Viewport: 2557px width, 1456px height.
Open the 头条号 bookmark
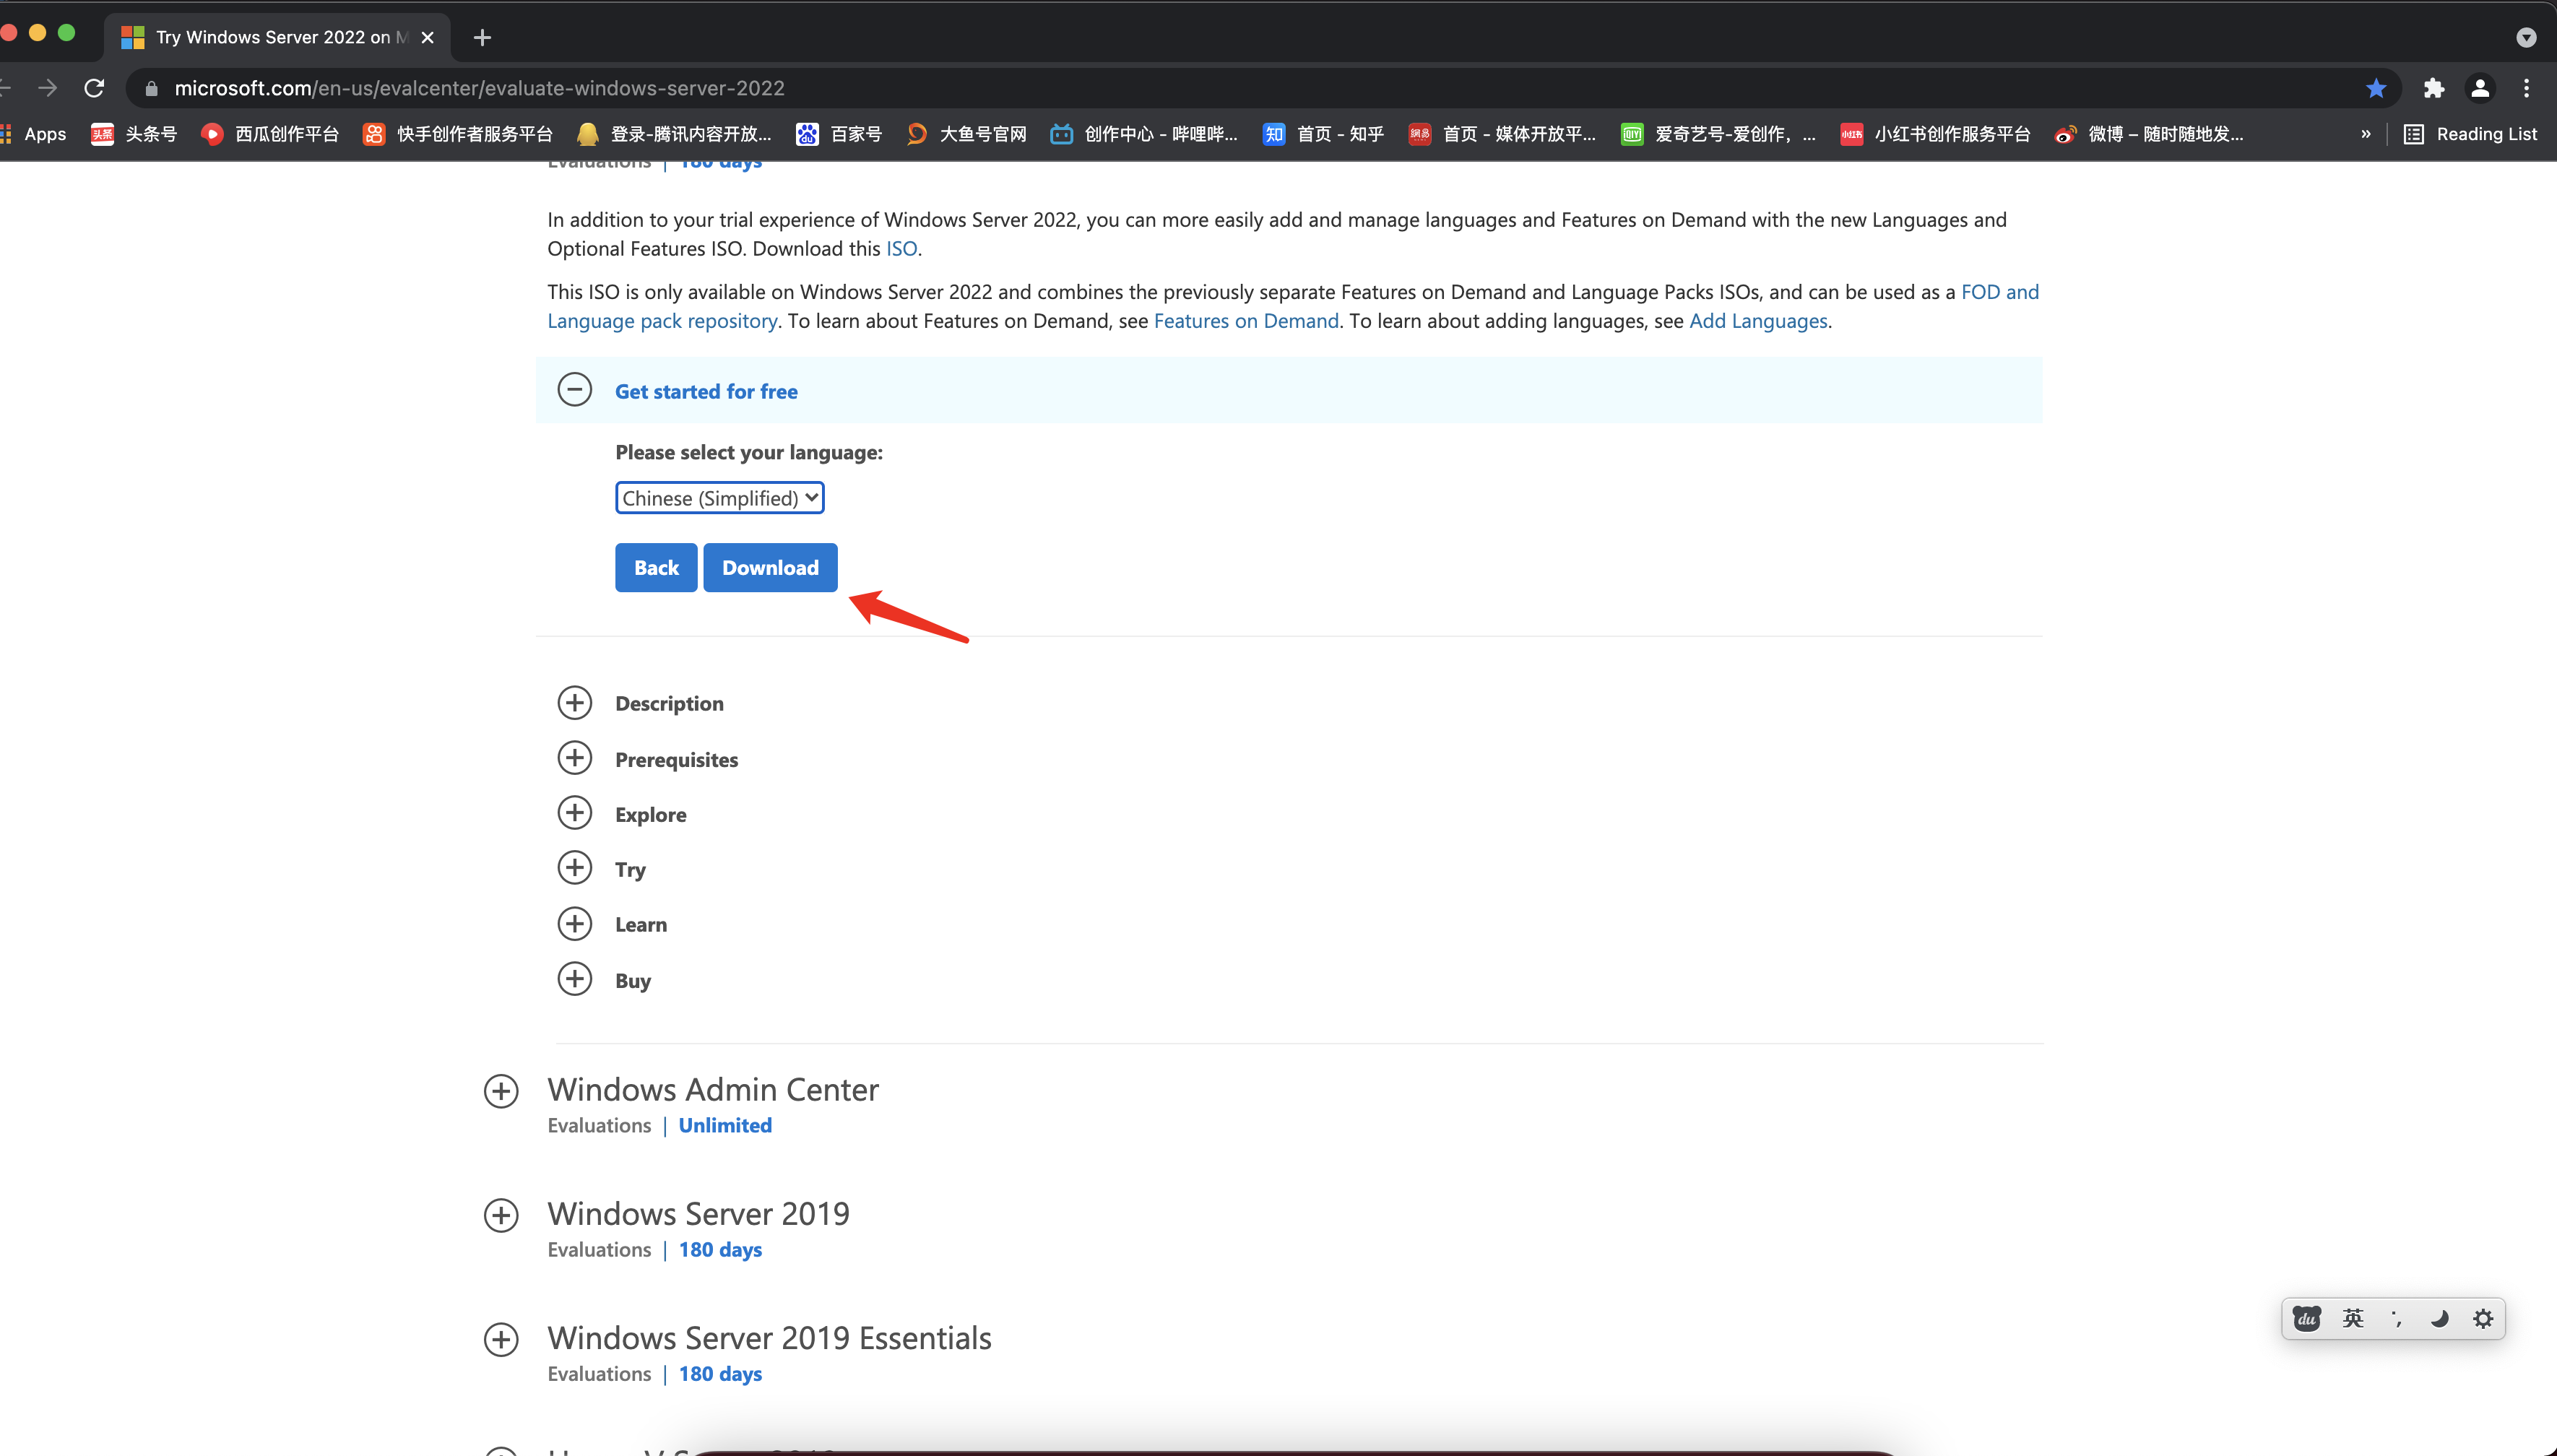click(134, 134)
